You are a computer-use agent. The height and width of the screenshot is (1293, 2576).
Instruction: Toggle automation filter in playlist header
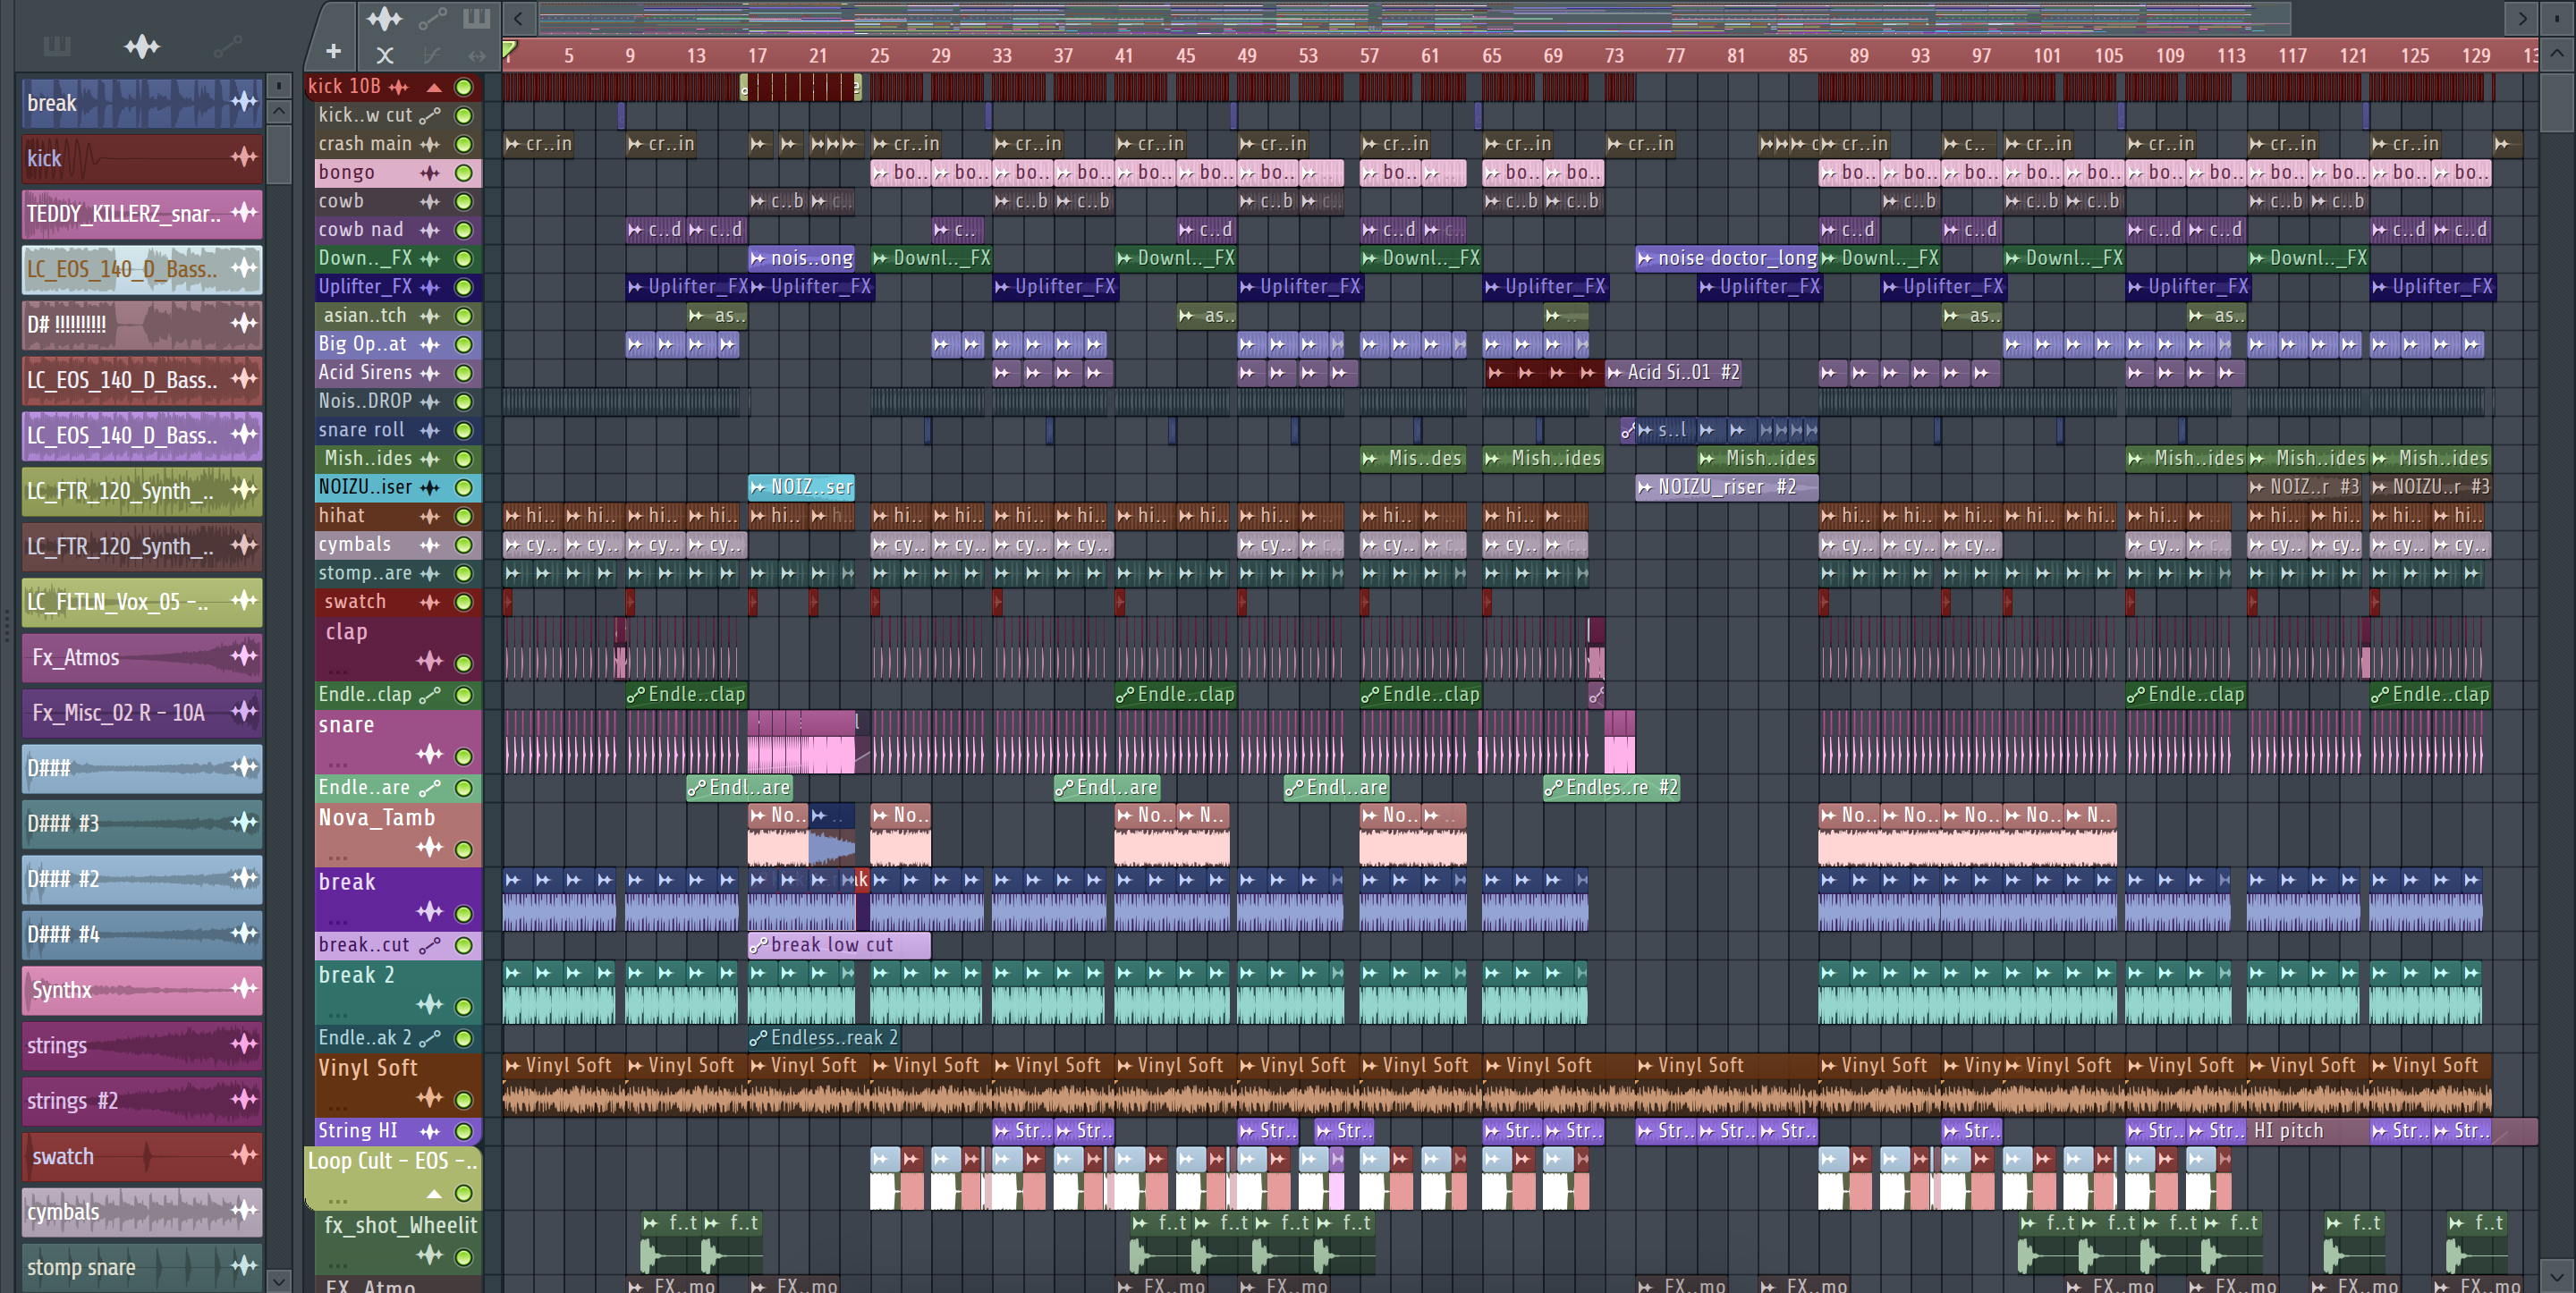click(432, 18)
